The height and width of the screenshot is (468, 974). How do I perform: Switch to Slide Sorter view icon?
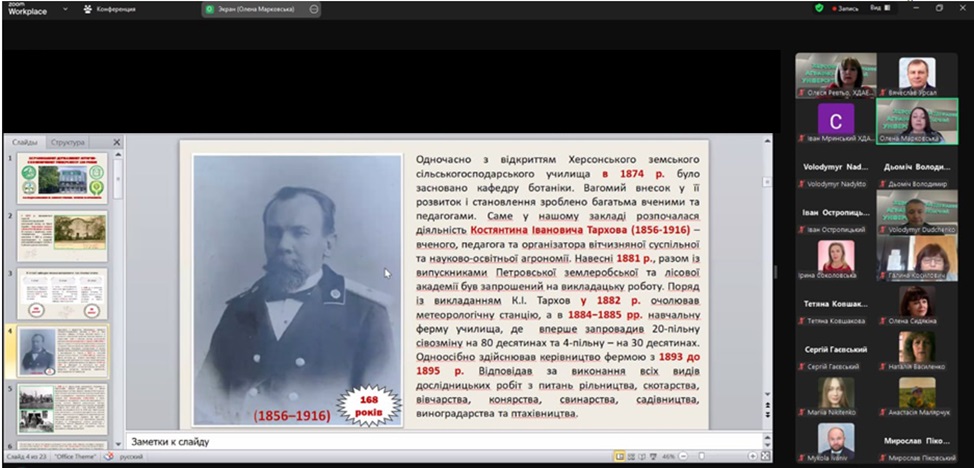630,457
